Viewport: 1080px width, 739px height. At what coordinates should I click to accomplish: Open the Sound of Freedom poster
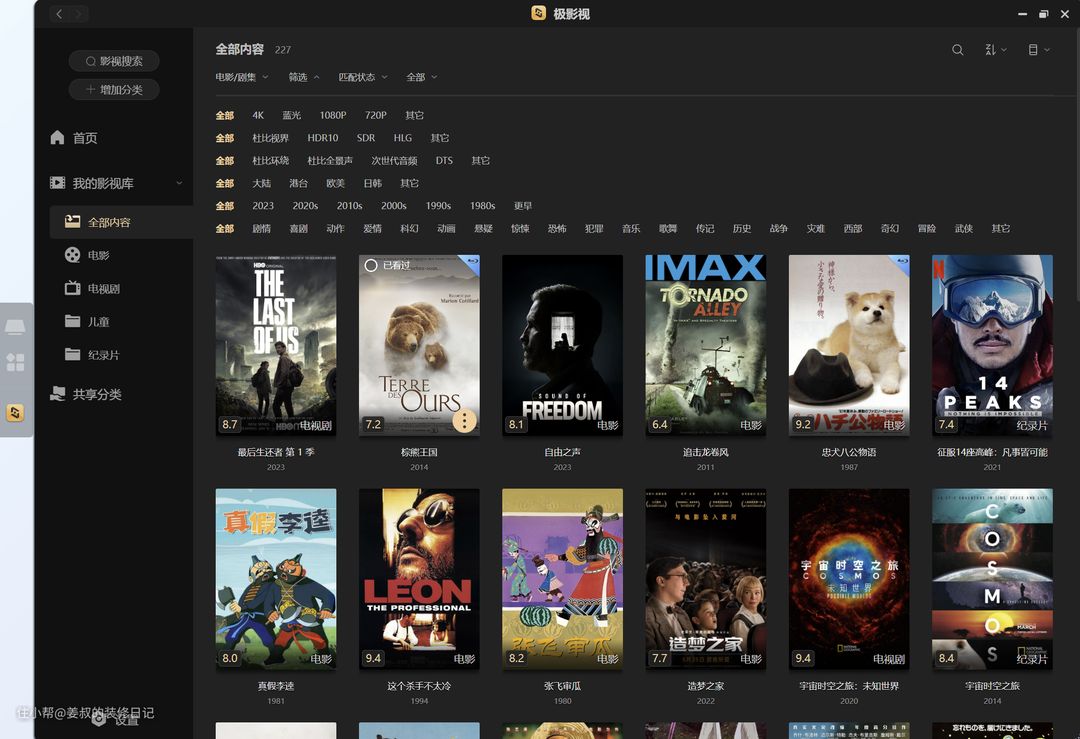point(562,345)
